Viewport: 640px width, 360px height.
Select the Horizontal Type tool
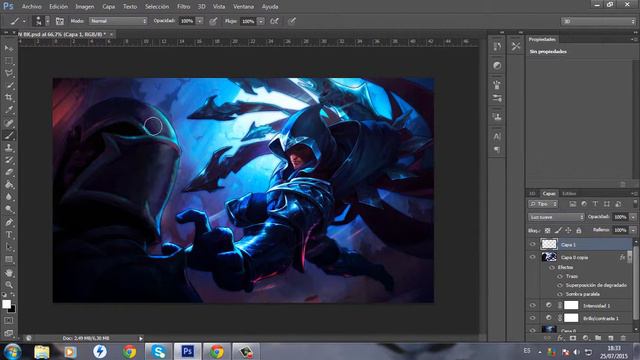(9, 235)
